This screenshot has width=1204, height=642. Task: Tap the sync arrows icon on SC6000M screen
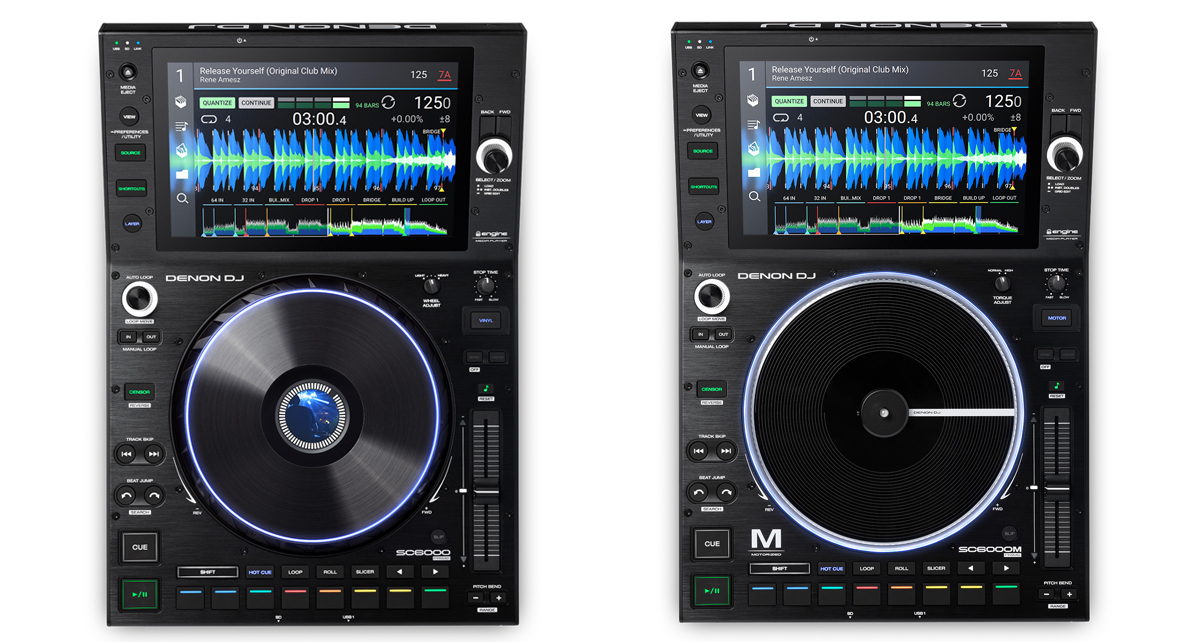point(960,101)
